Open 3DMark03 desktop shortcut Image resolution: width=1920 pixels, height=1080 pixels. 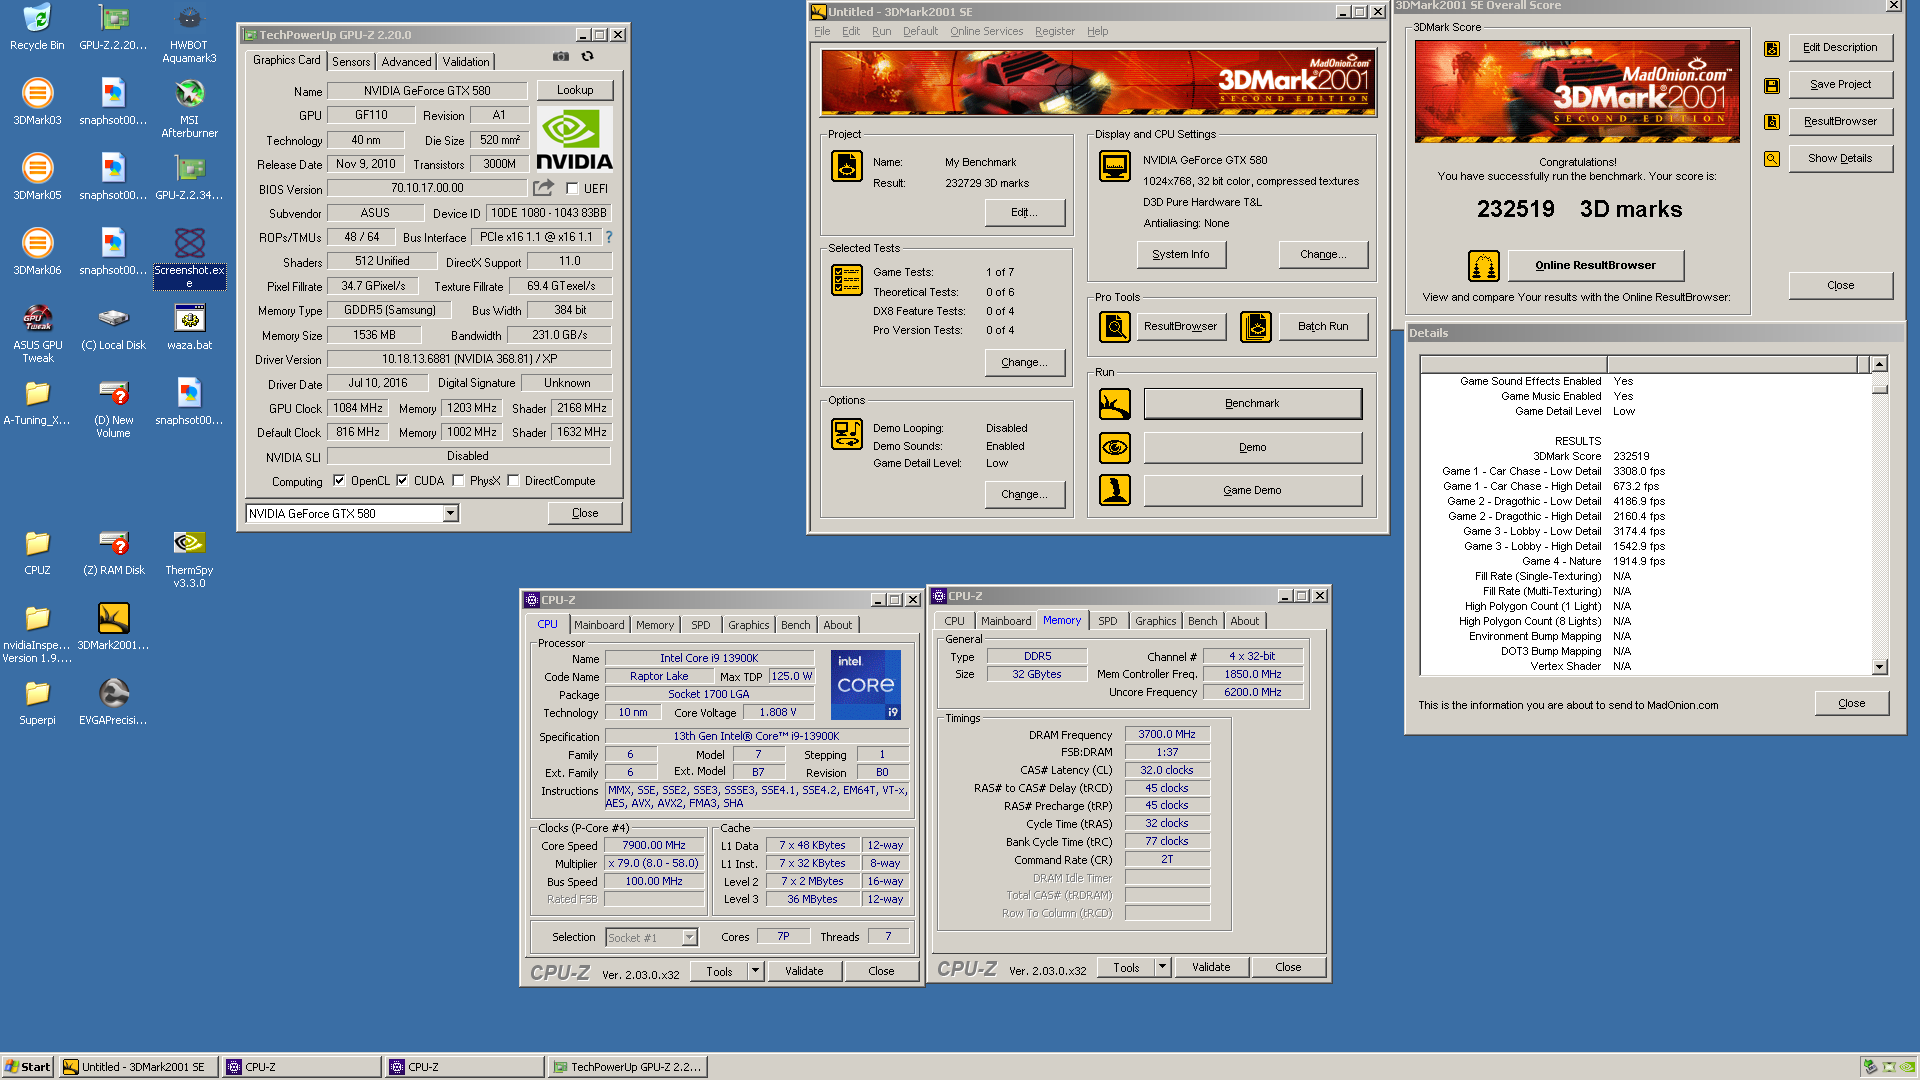coord(37,101)
